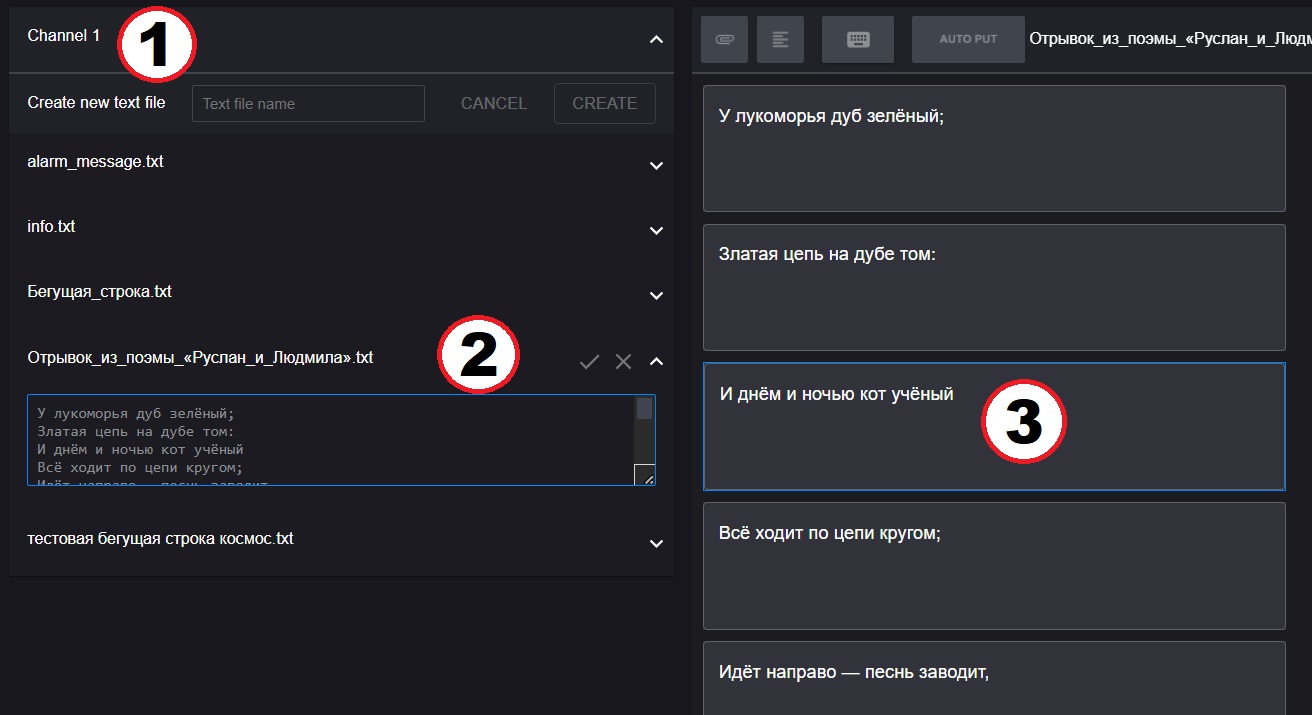The image size is (1312, 715).
Task: Expand тестовая бегущая строка космос.txt entry
Action: click(x=656, y=544)
